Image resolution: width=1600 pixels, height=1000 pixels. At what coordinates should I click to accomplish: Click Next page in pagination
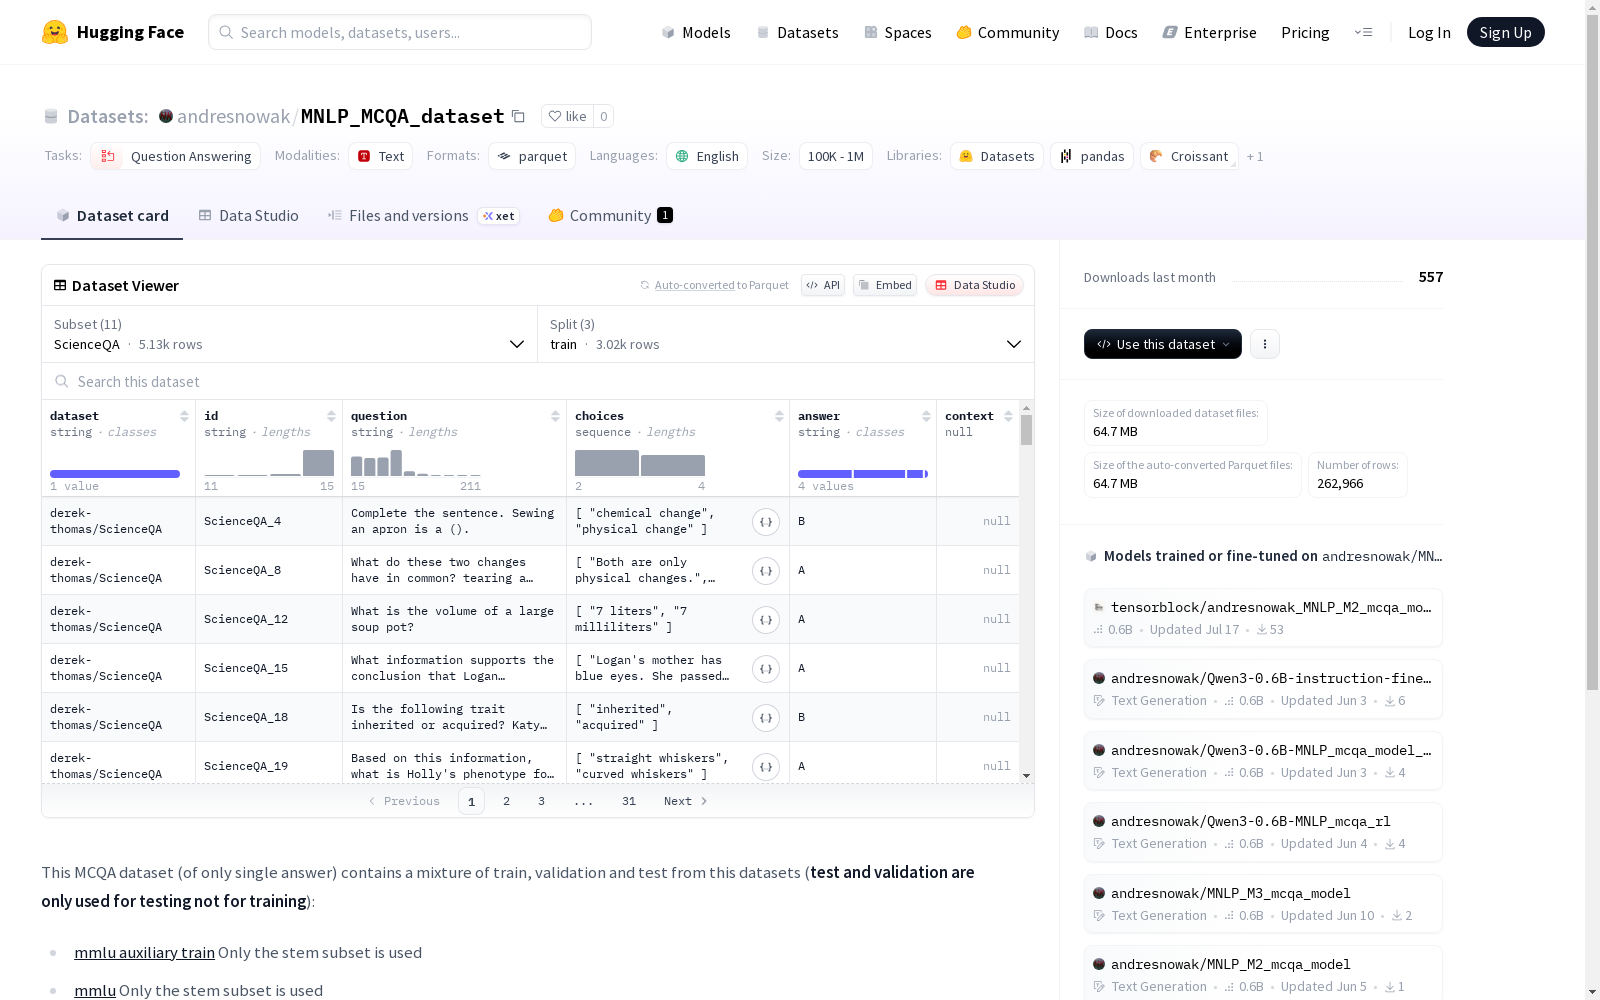pos(686,801)
